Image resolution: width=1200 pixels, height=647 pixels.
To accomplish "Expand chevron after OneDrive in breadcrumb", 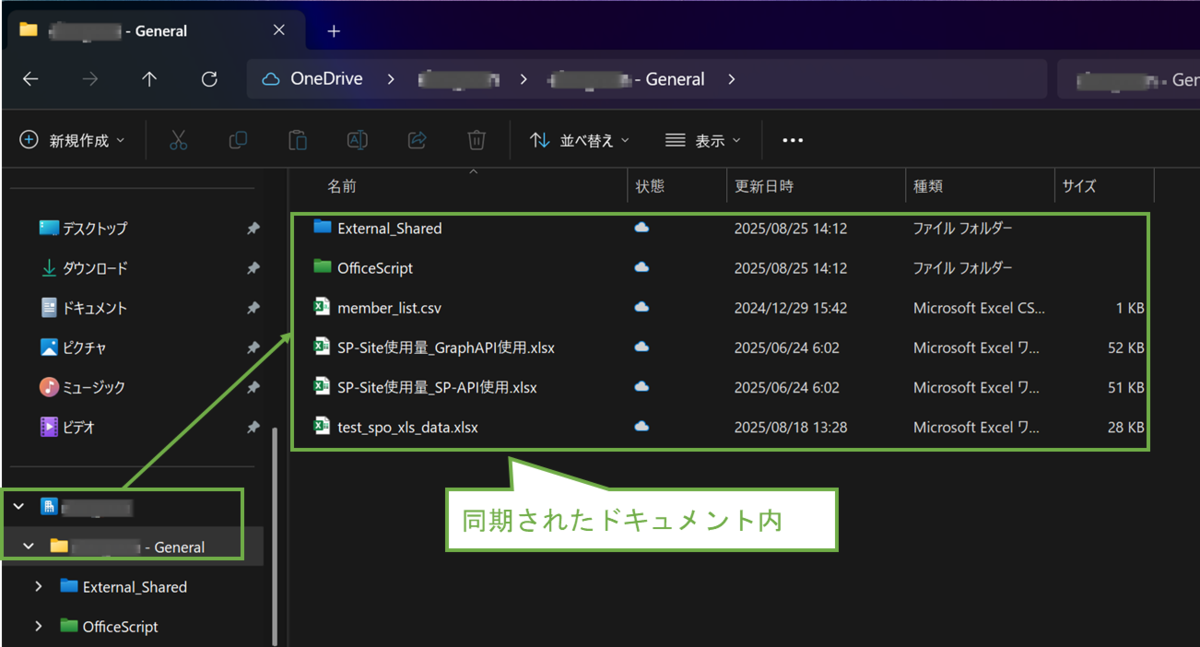I will [x=391, y=79].
